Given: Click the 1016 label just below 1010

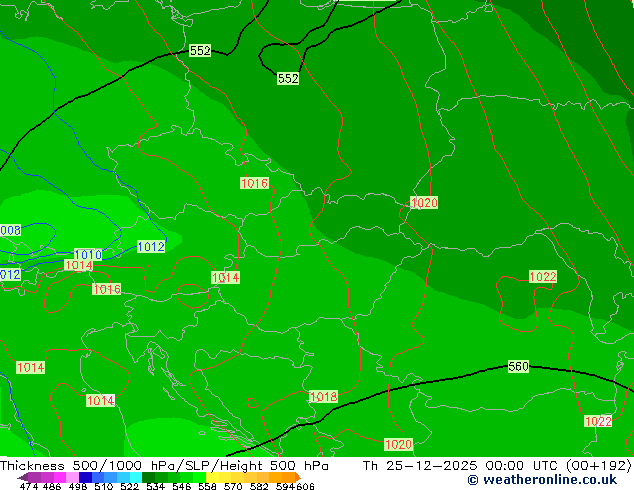Looking at the screenshot, I should point(106,289).
